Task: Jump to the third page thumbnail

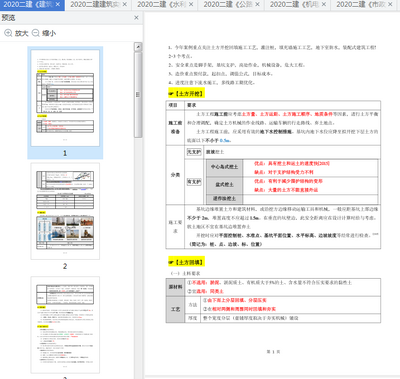Action: coord(65,325)
